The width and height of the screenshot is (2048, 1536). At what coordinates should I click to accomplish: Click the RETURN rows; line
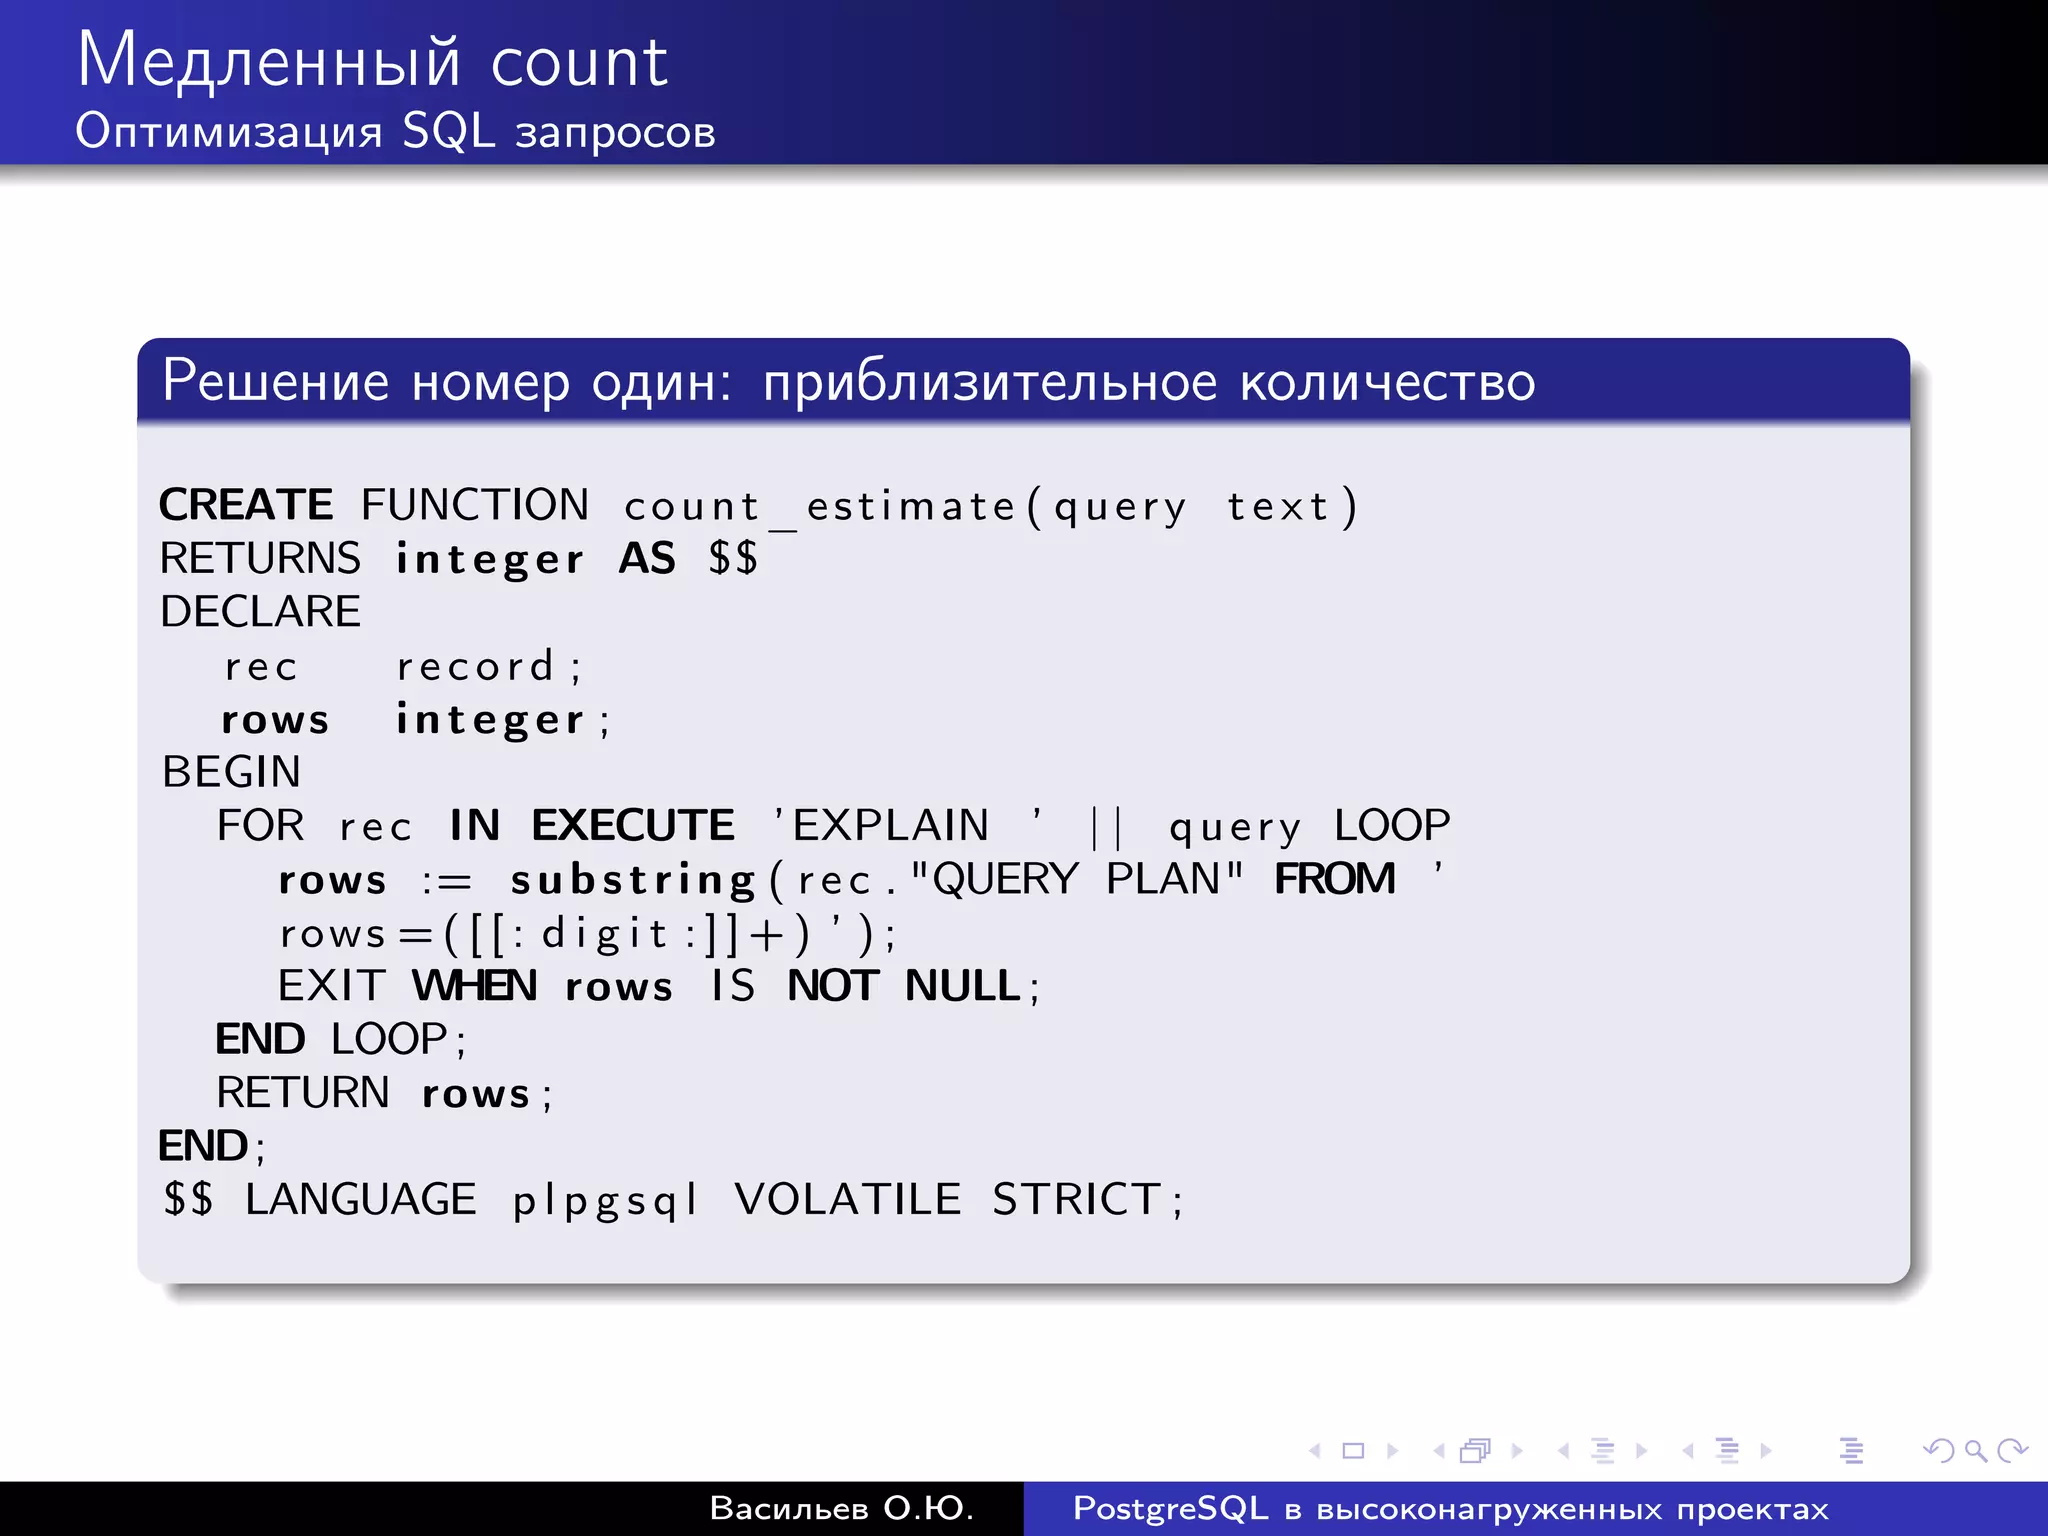(x=384, y=1093)
